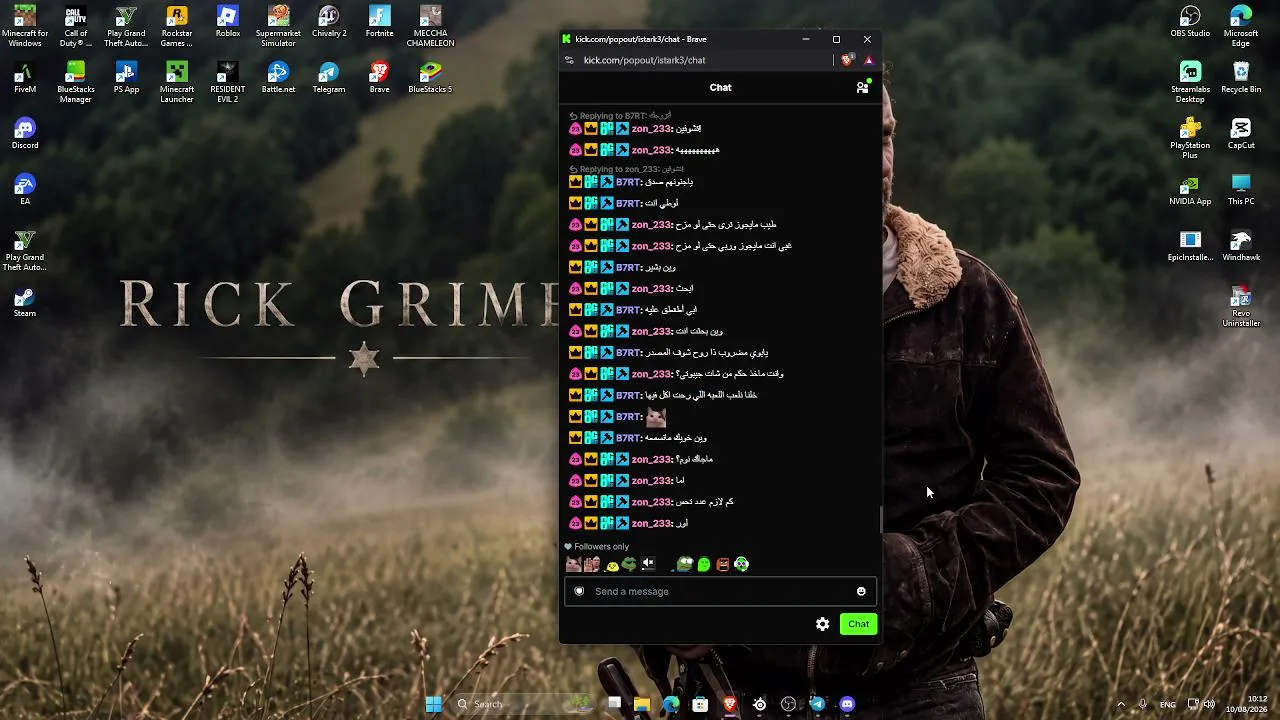Open OBS Studio desktop icon

pyautogui.click(x=1190, y=22)
